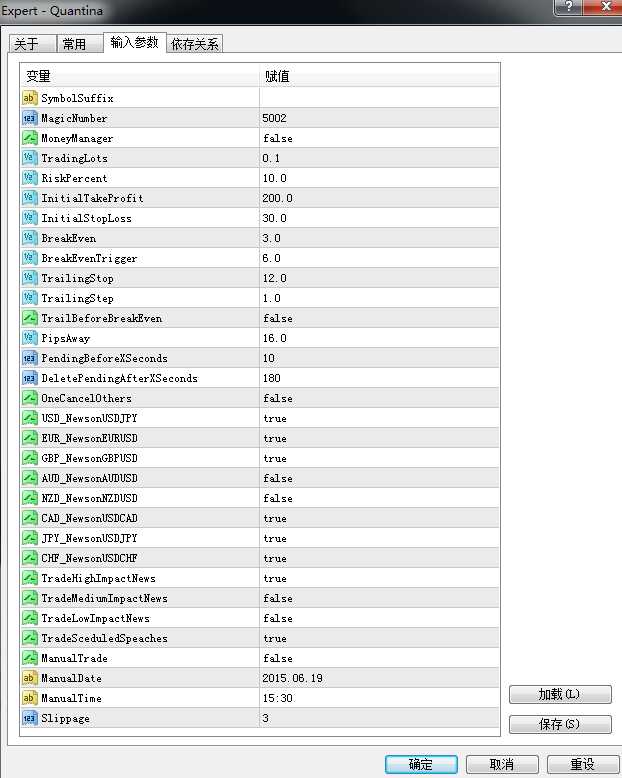This screenshot has height=778, width=622.
Task: Click the string icon beside SymbolSuffix
Action: 29,98
